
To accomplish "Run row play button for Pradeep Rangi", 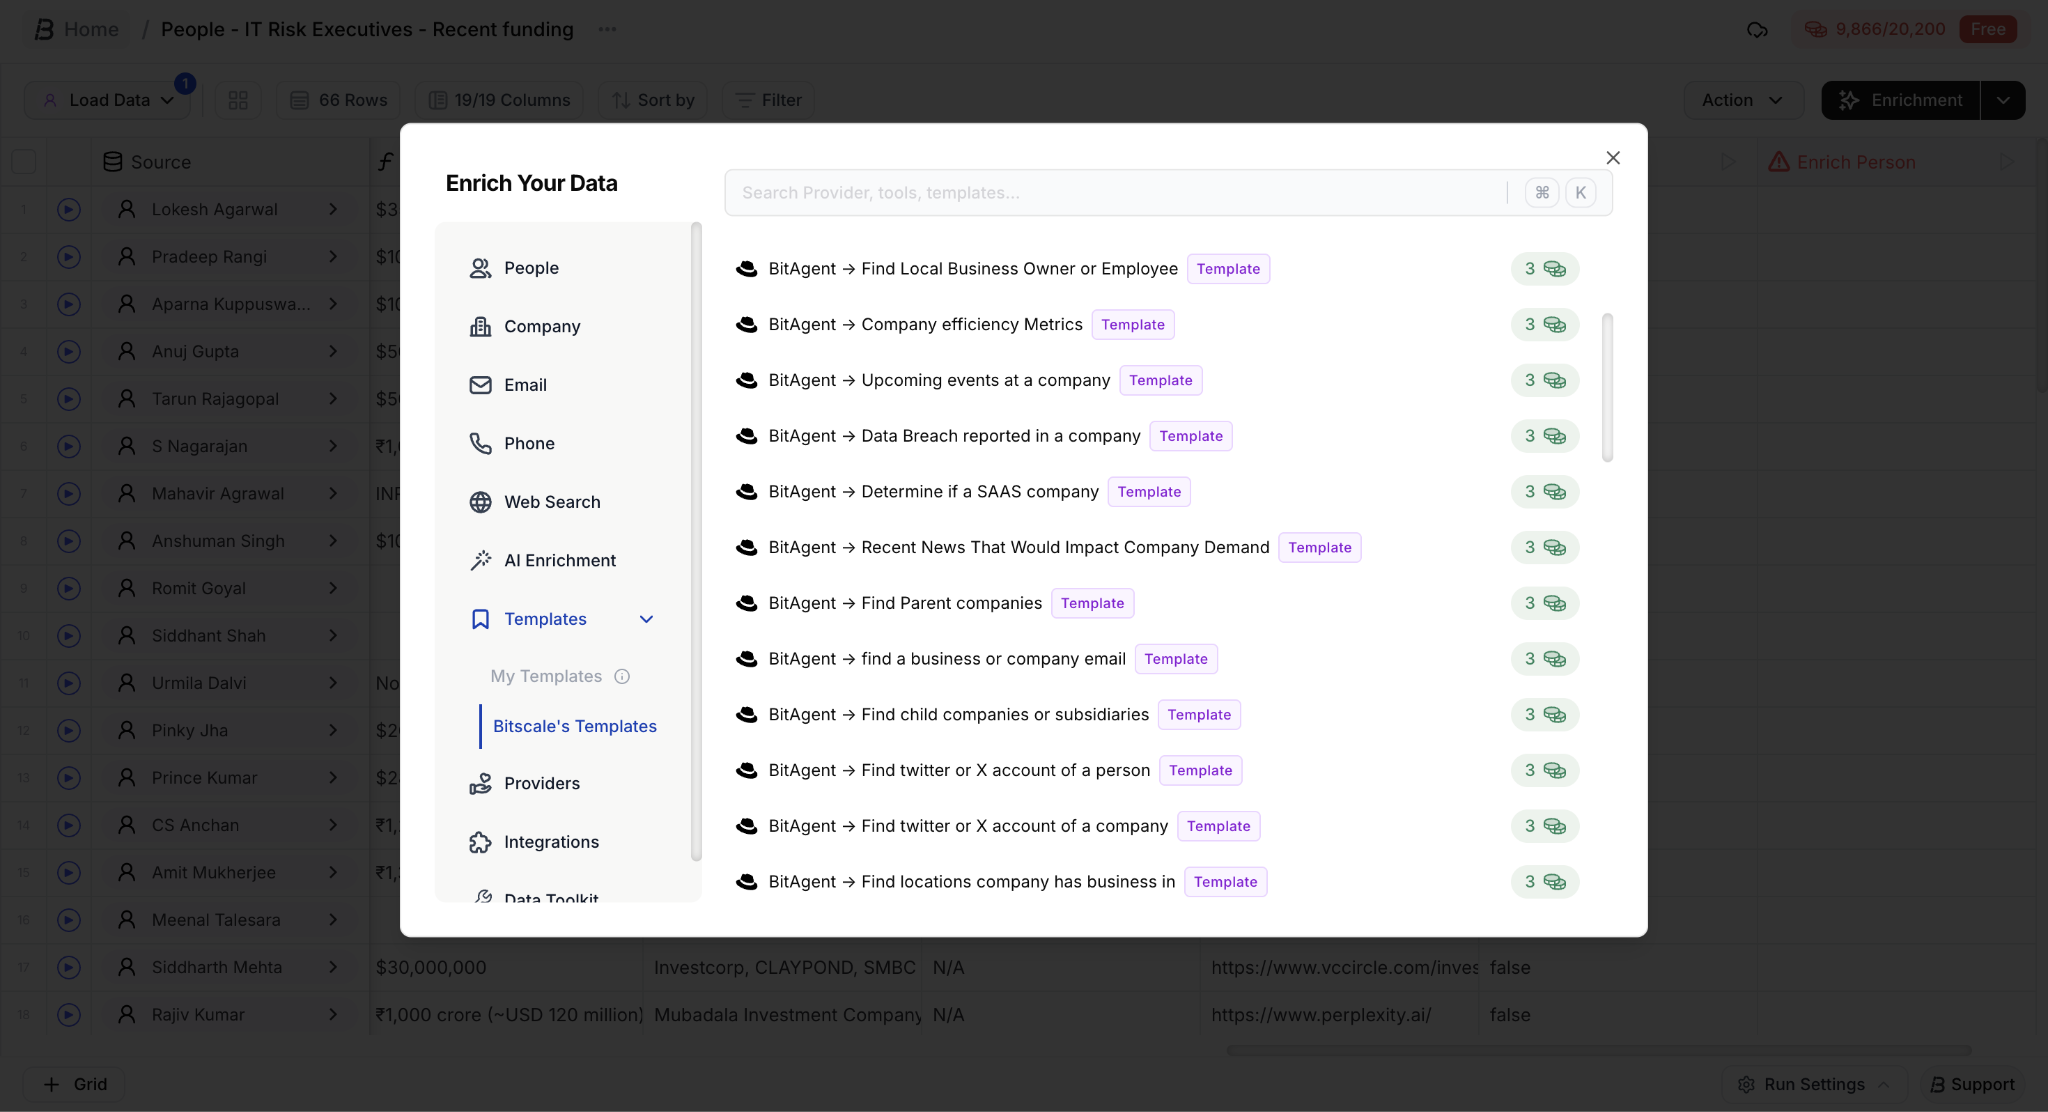I will (68, 256).
